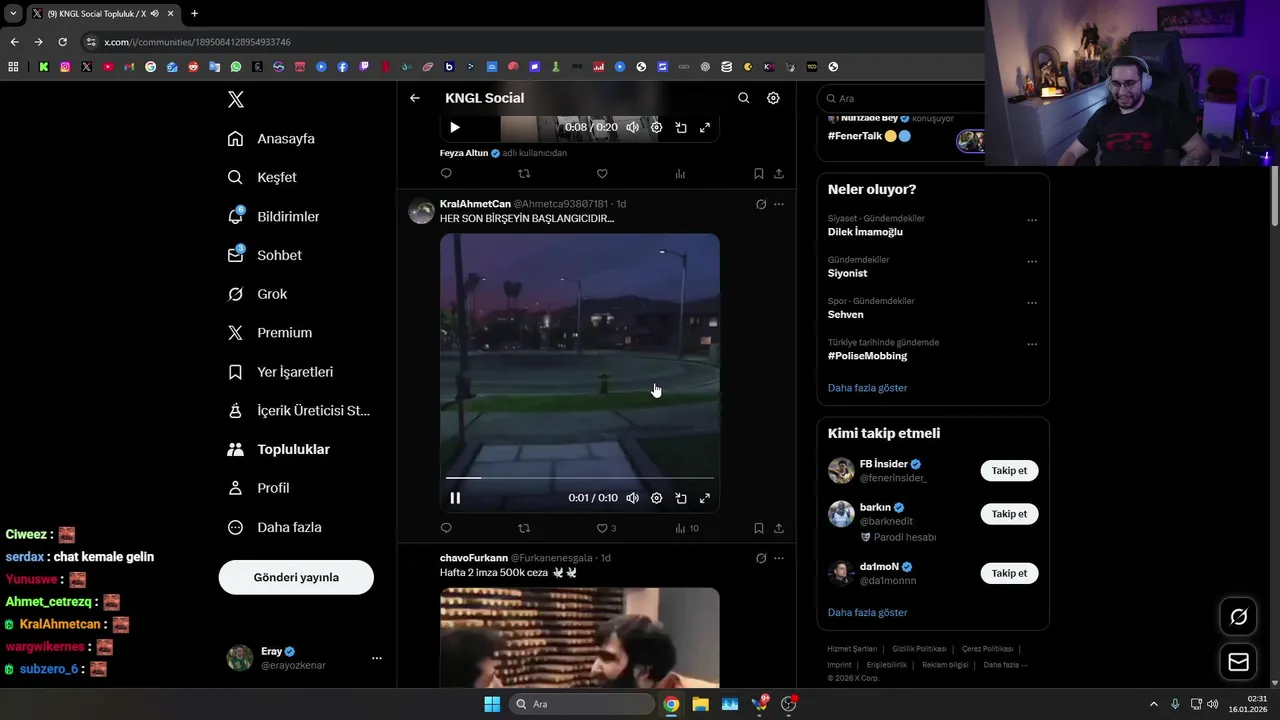1280x720 pixels.
Task: Open the floating Grok button
Action: point(1238,617)
